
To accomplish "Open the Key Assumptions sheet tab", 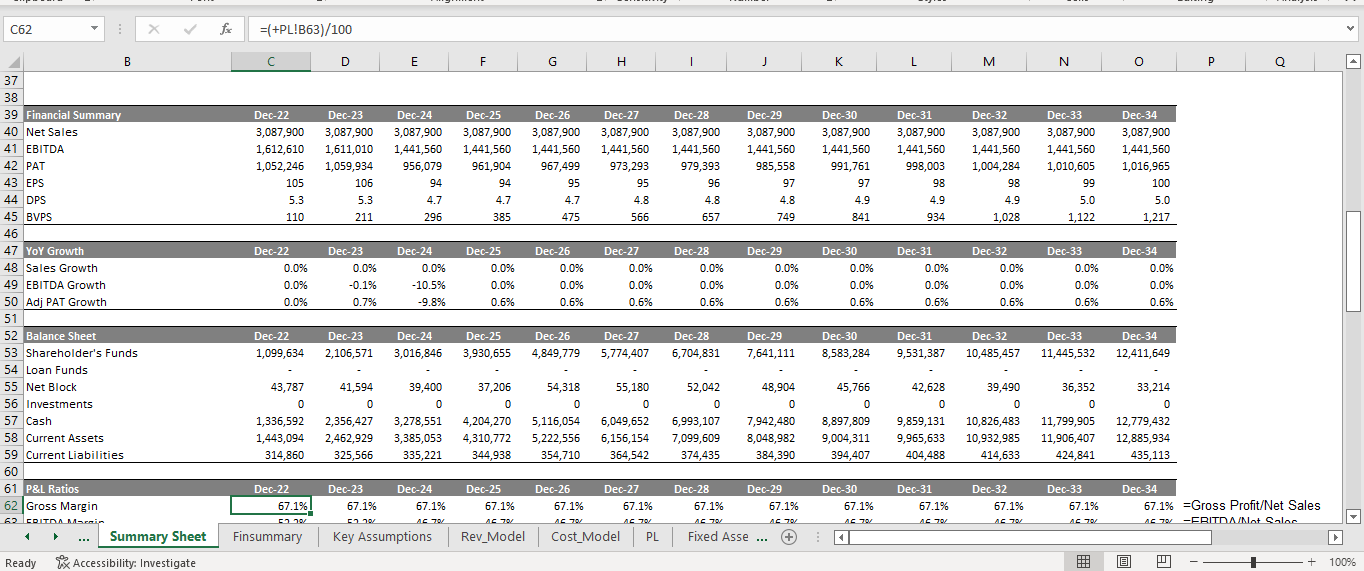I will (382, 537).
